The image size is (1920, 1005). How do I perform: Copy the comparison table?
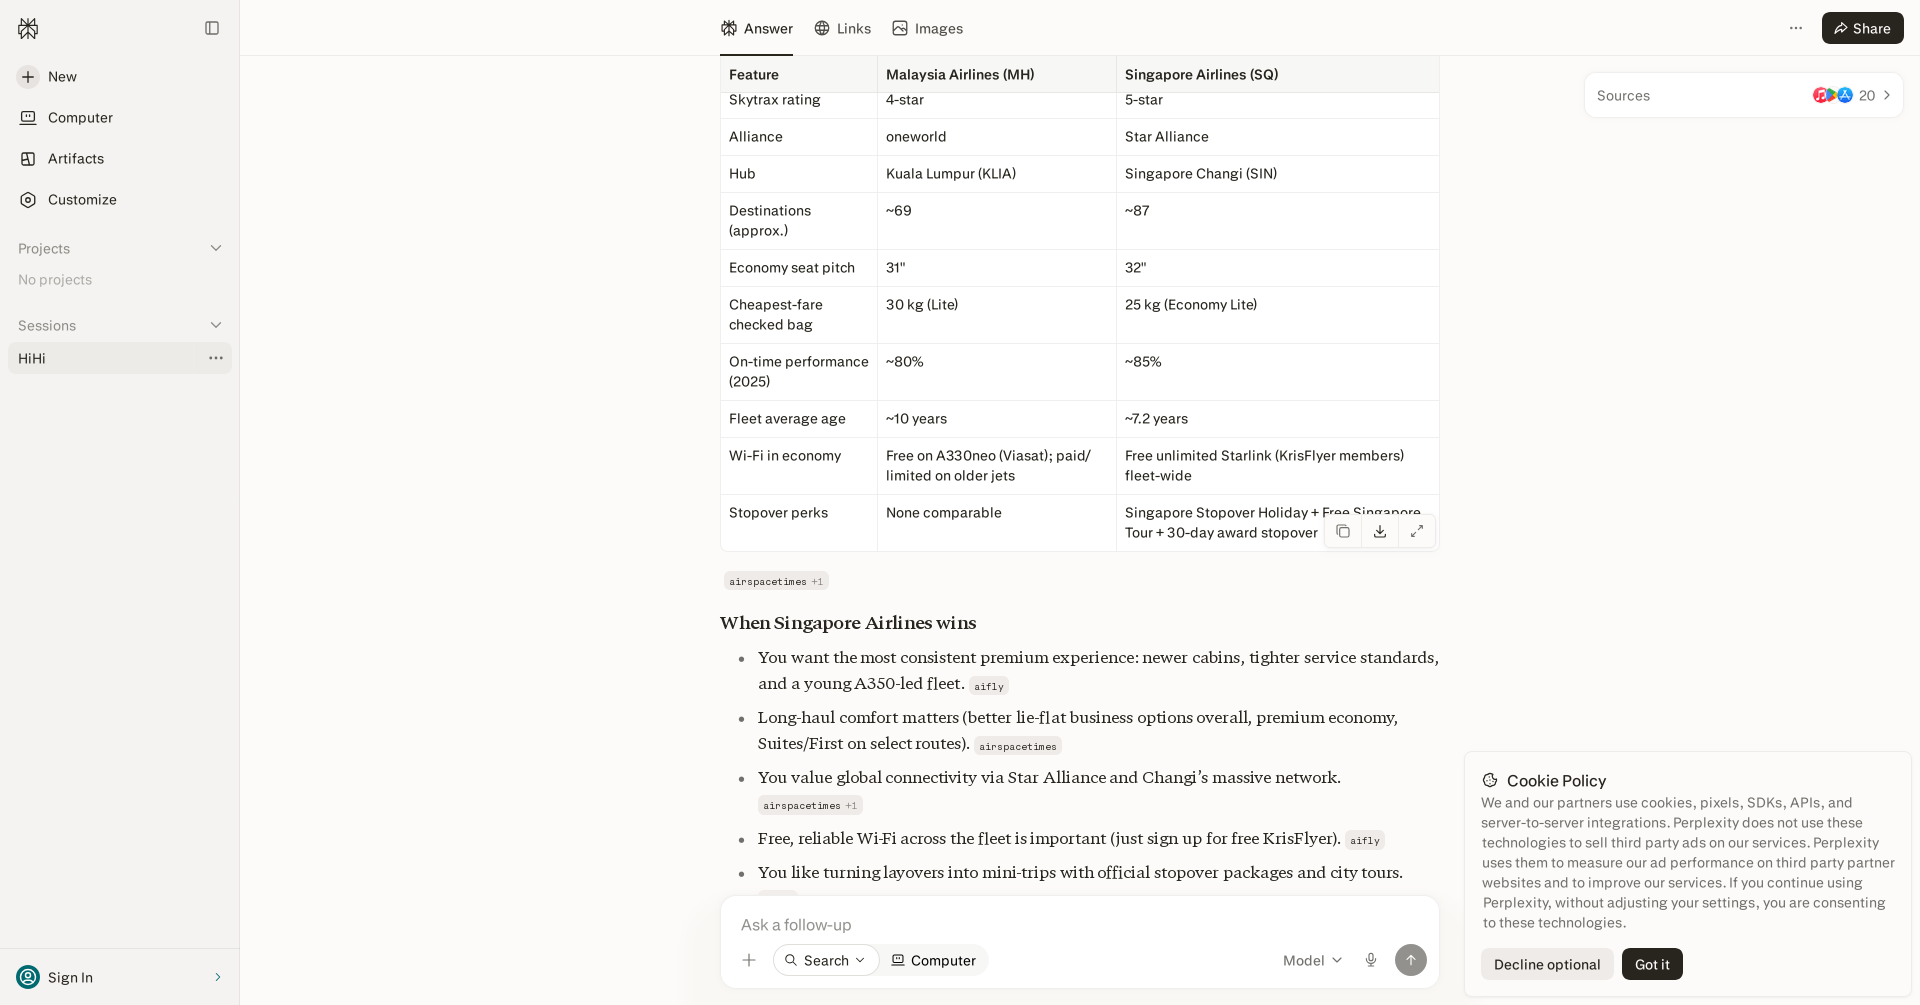point(1343,531)
